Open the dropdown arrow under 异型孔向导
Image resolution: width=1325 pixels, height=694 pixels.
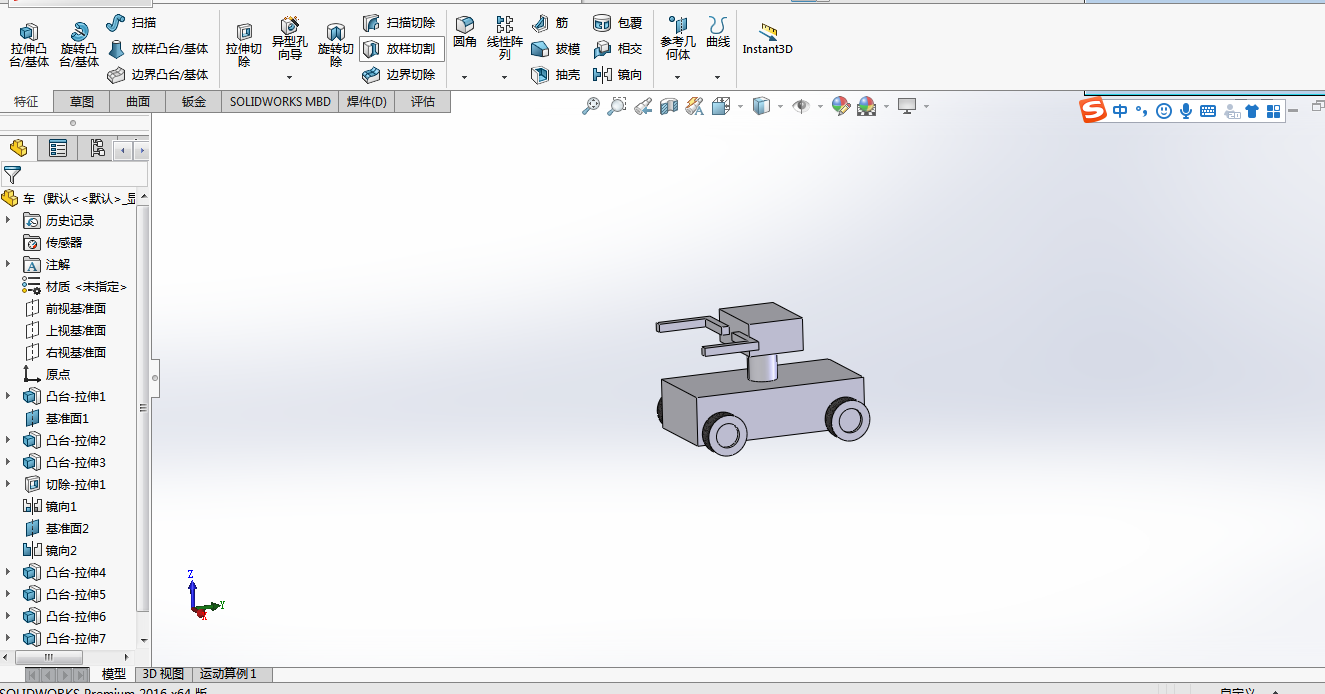tap(290, 77)
